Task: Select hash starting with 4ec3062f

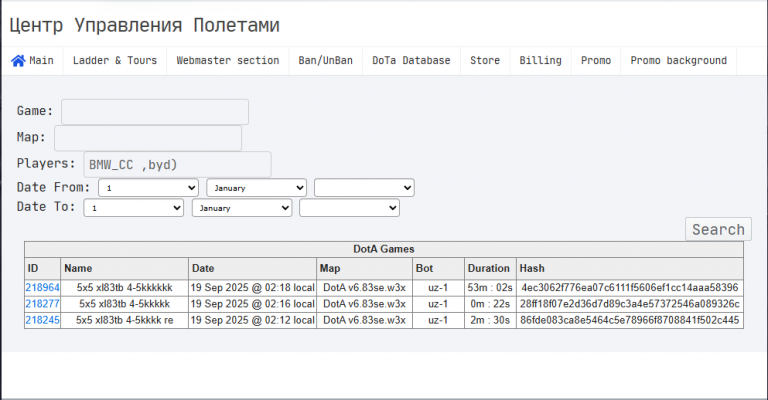Action: [630, 287]
